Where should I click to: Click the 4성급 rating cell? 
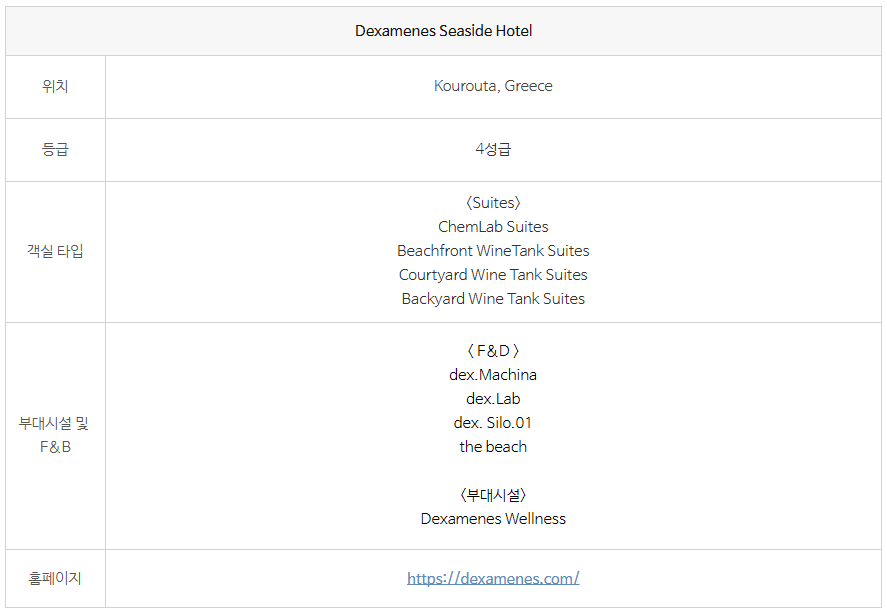click(x=493, y=149)
